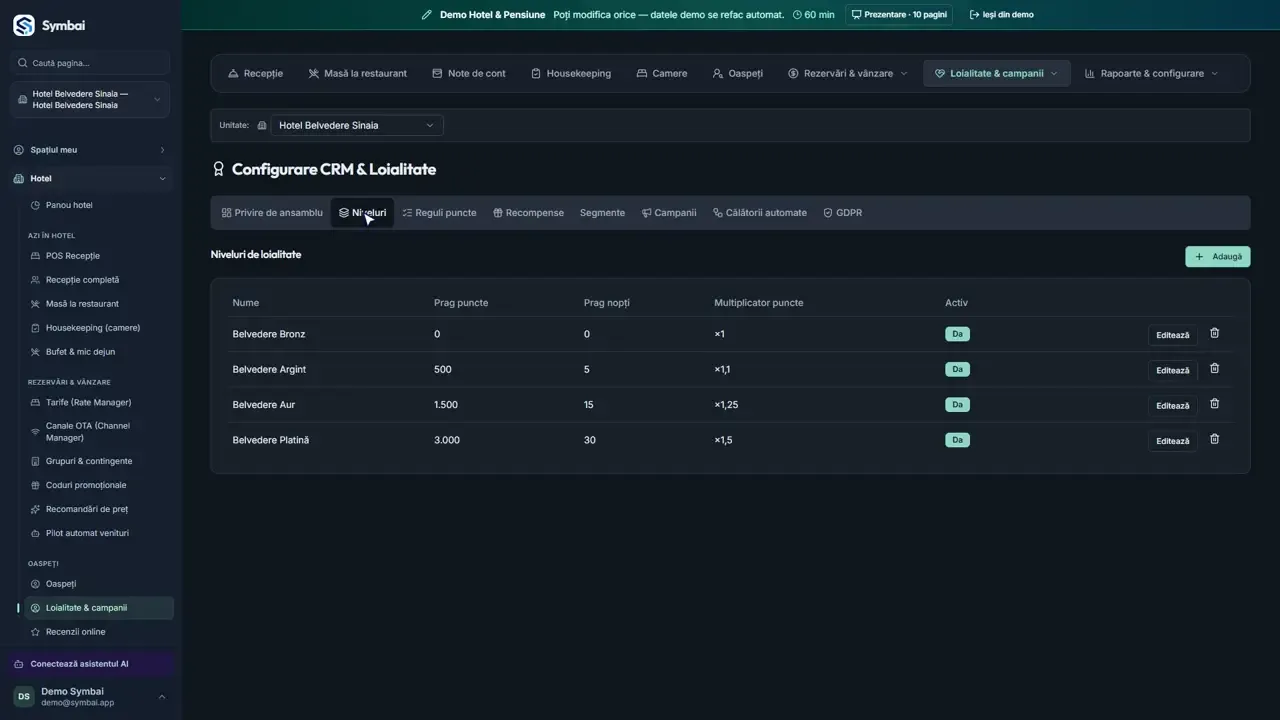The image size is (1280, 720).
Task: Delete the Belvedere Bronz level via trash icon
Action: point(1214,334)
